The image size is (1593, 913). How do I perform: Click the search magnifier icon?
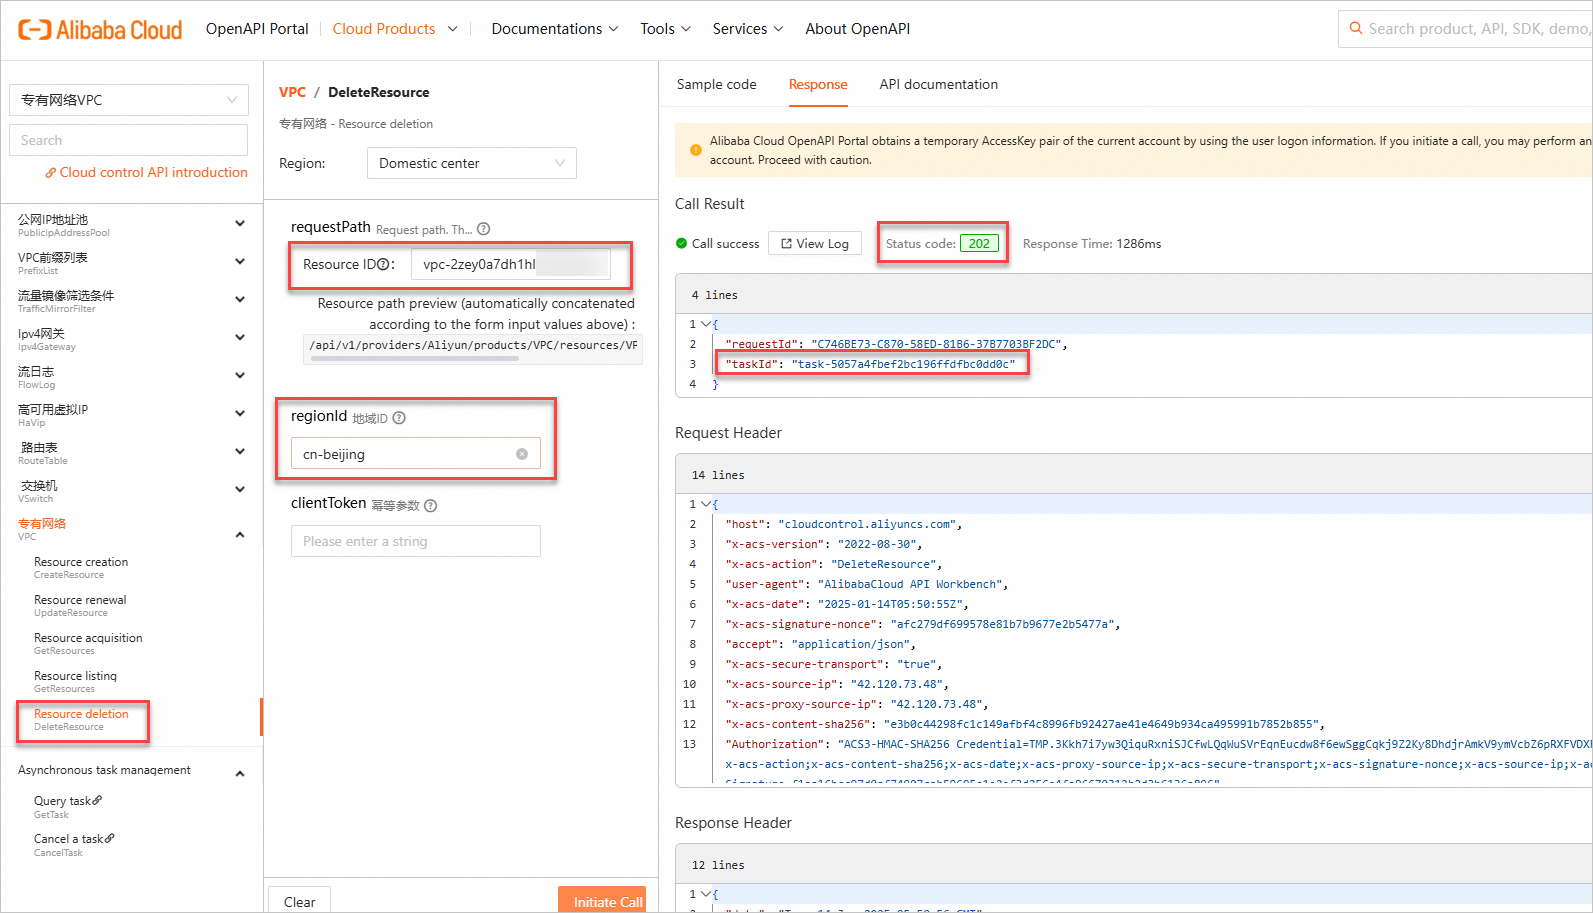coord(1356,29)
